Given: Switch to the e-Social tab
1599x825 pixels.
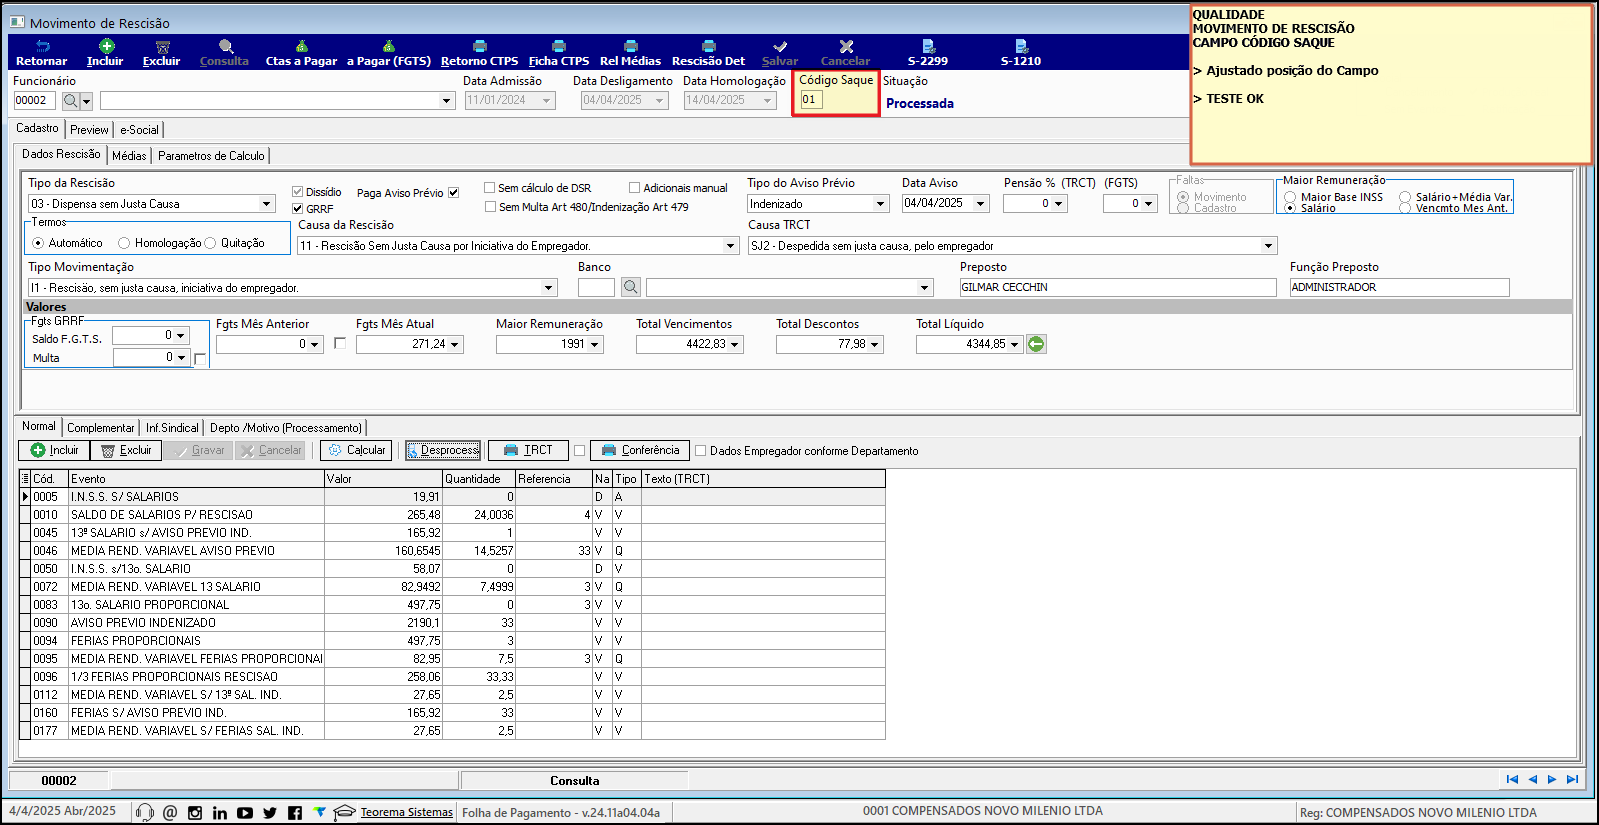Looking at the screenshot, I should 139,130.
